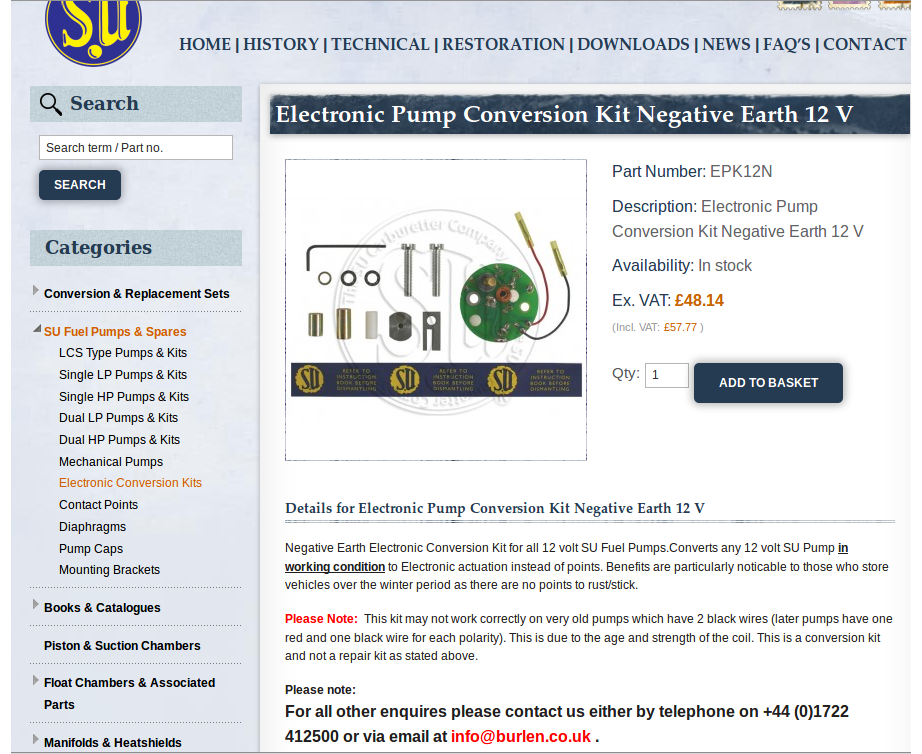Click the underlined 'in working condition' text
Viewport: 922px width, 754px height.
(335, 567)
